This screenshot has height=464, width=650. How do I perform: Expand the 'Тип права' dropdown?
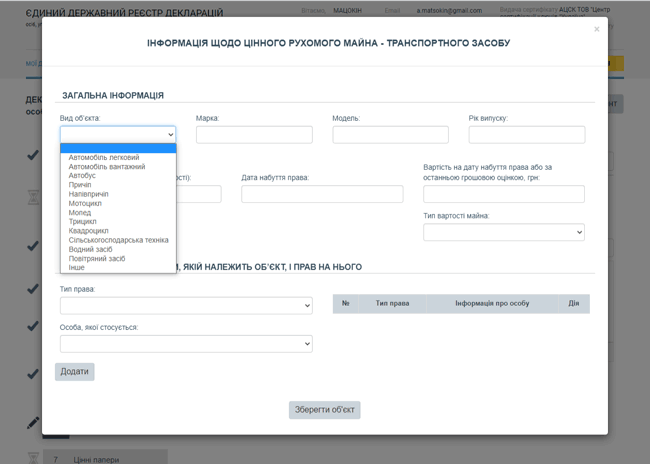click(x=186, y=305)
